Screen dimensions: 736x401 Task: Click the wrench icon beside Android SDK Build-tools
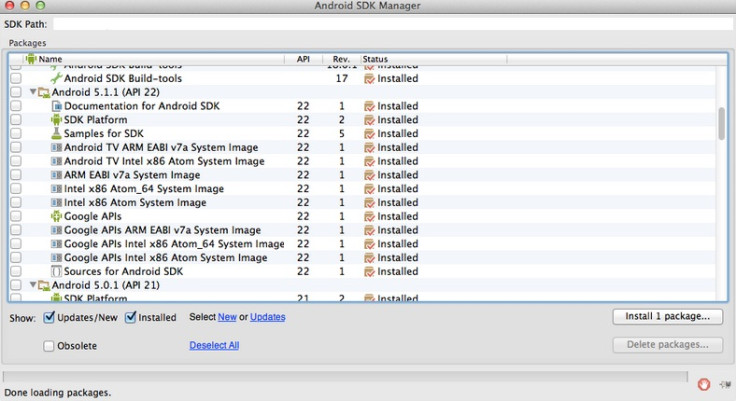[x=56, y=78]
